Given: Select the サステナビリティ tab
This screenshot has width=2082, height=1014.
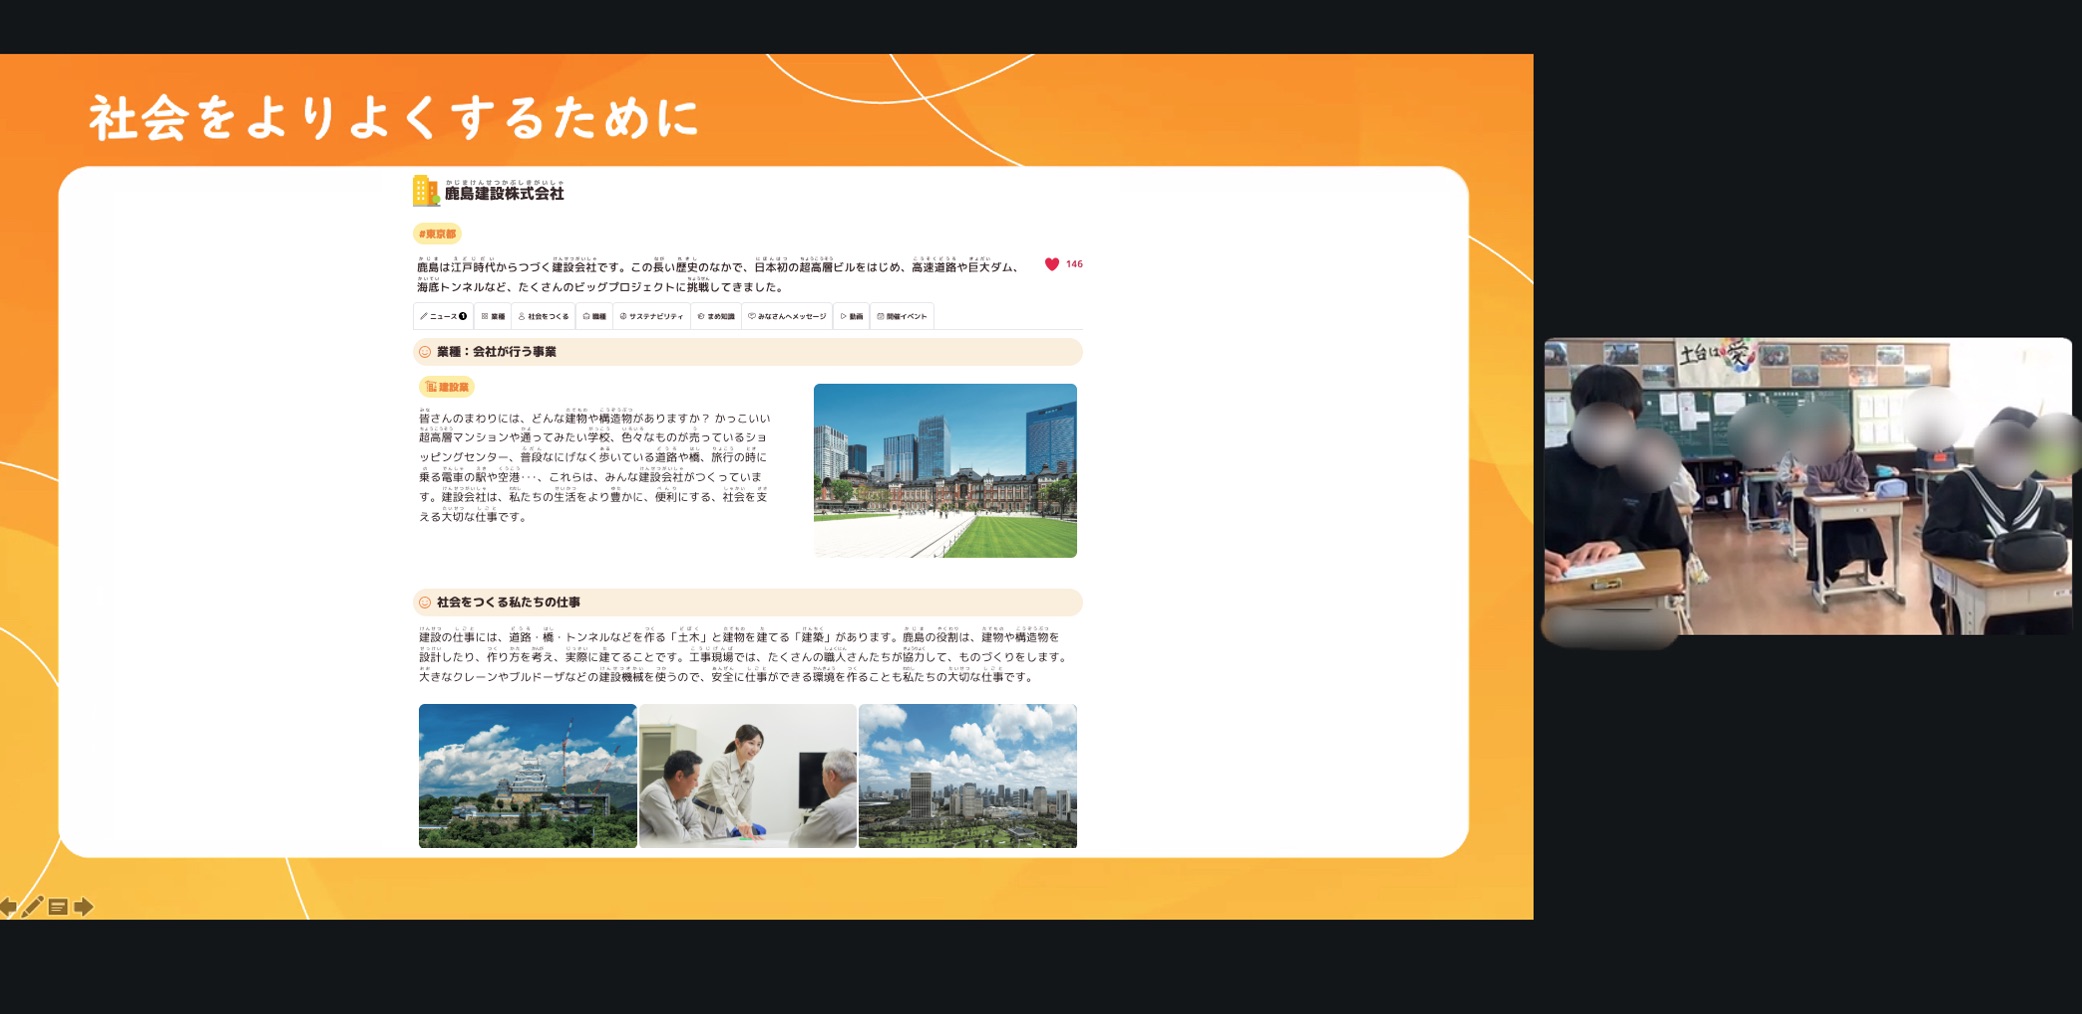Looking at the screenshot, I should click(651, 316).
